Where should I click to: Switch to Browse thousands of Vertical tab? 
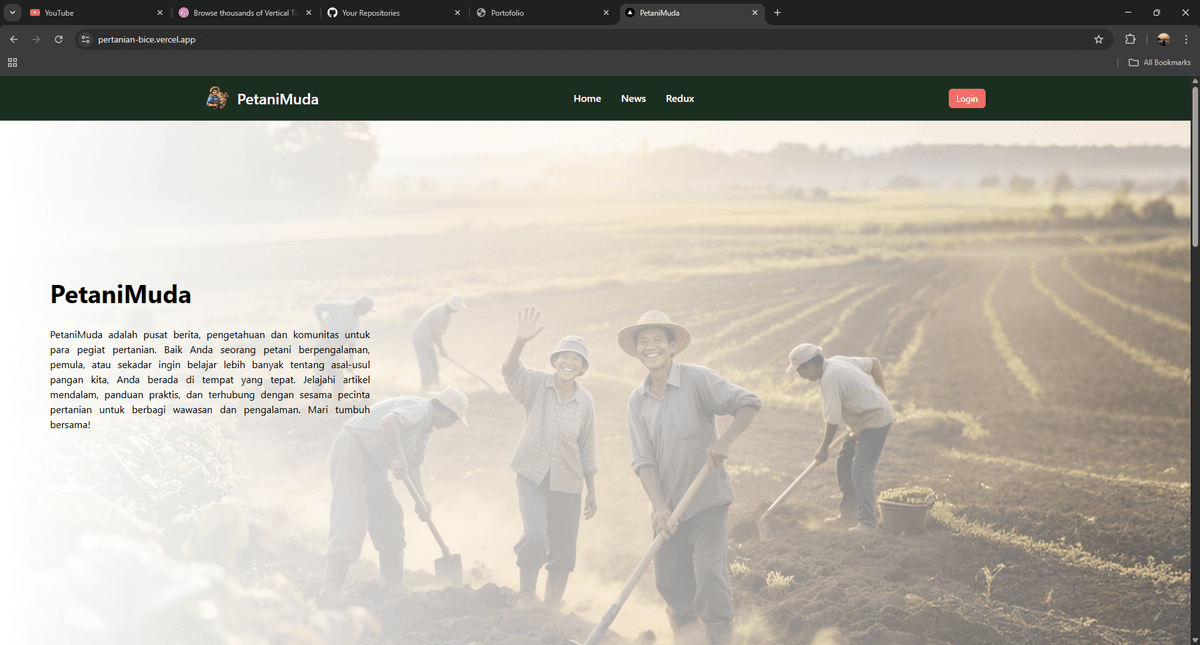[x=245, y=13]
